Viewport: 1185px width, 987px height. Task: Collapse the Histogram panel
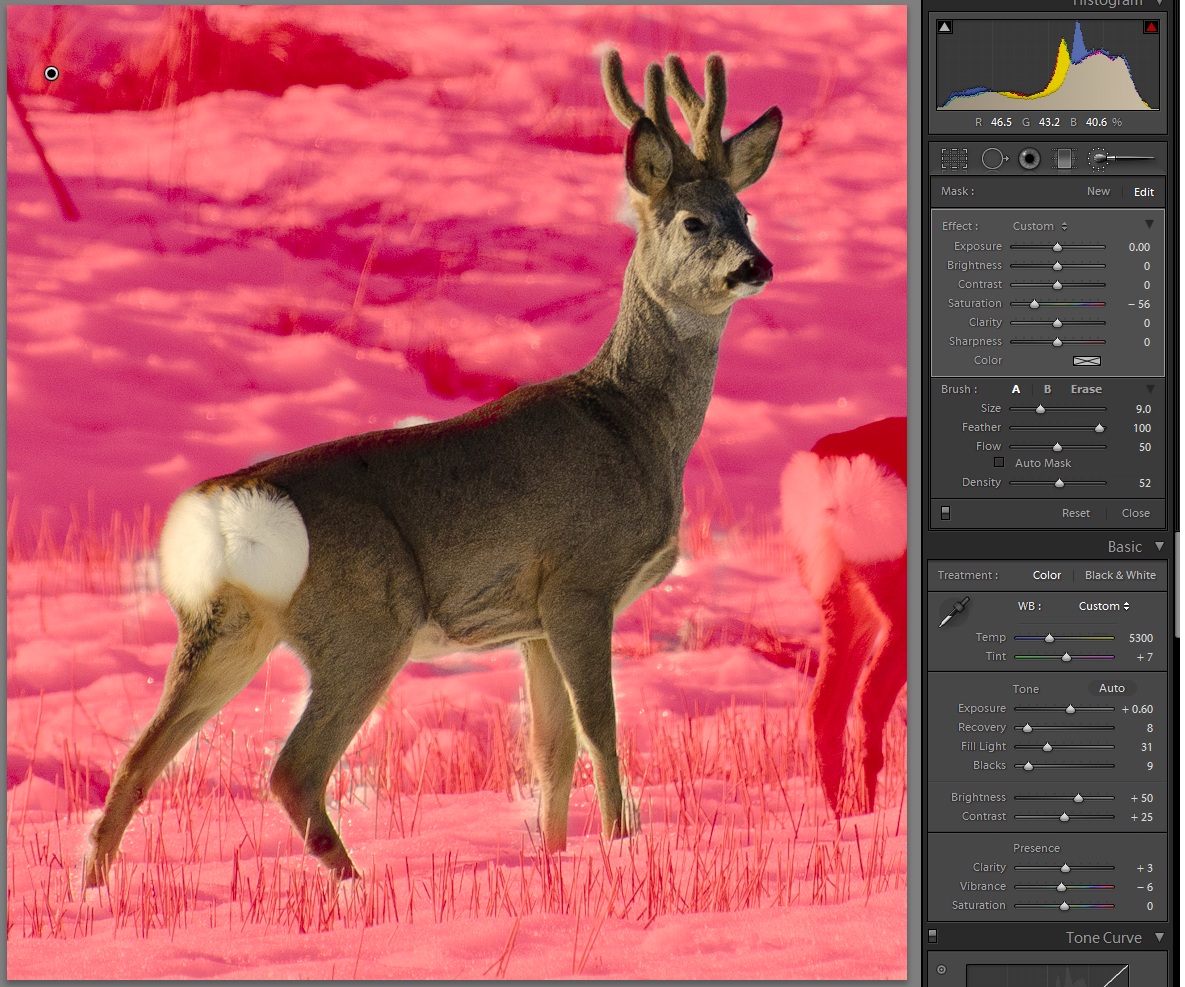point(1159,3)
